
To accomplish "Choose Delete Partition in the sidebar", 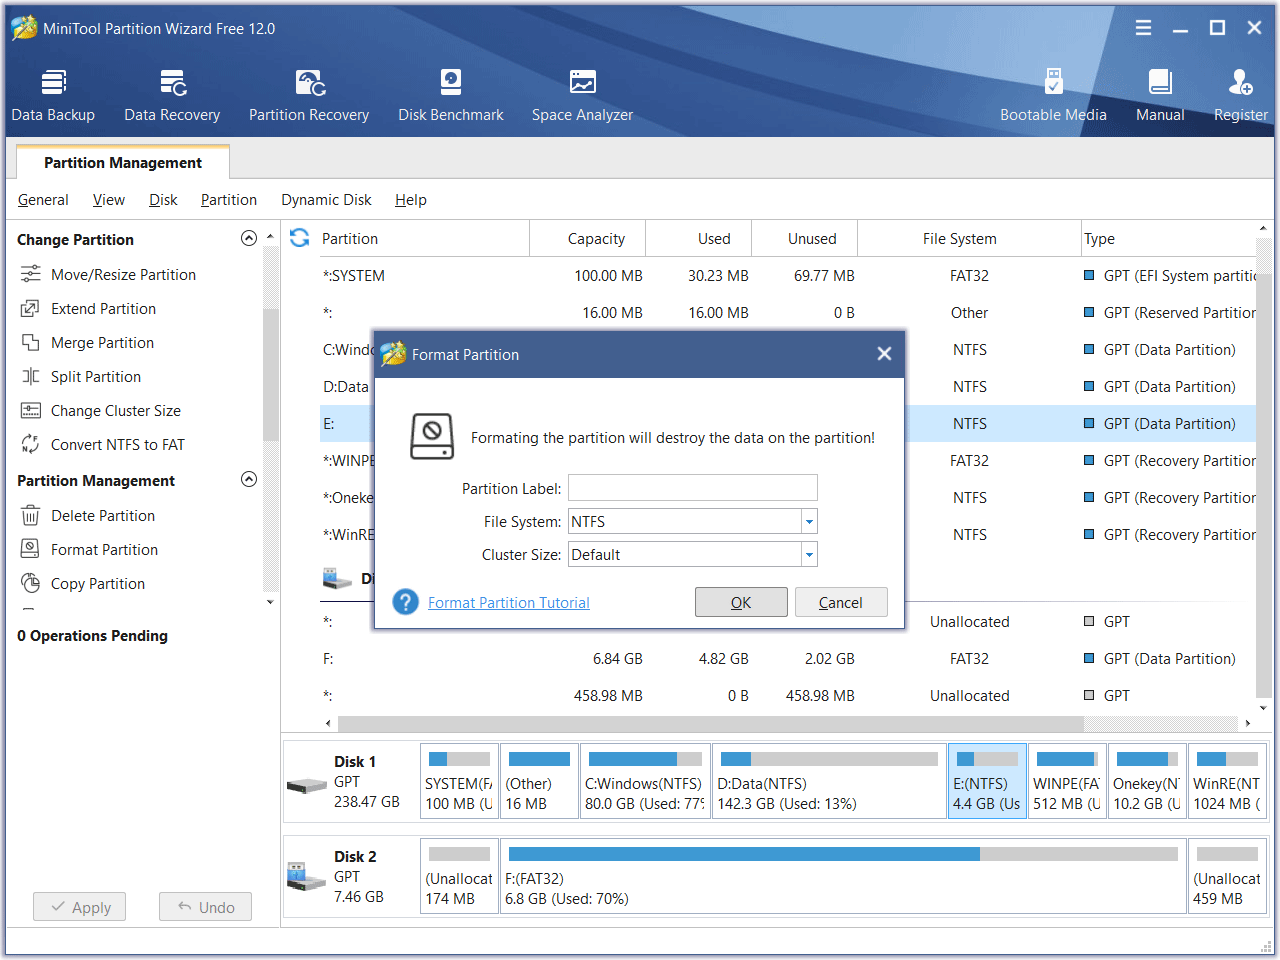I will [x=88, y=515].
